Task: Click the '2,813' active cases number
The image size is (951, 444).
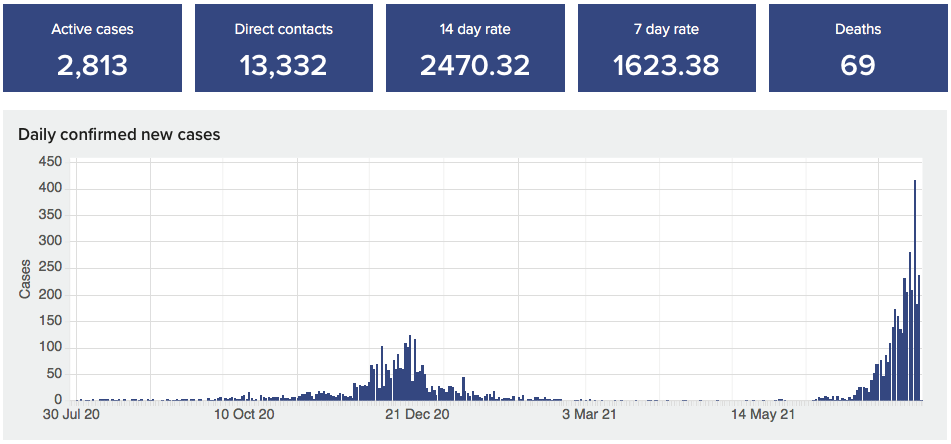Action: pyautogui.click(x=92, y=66)
